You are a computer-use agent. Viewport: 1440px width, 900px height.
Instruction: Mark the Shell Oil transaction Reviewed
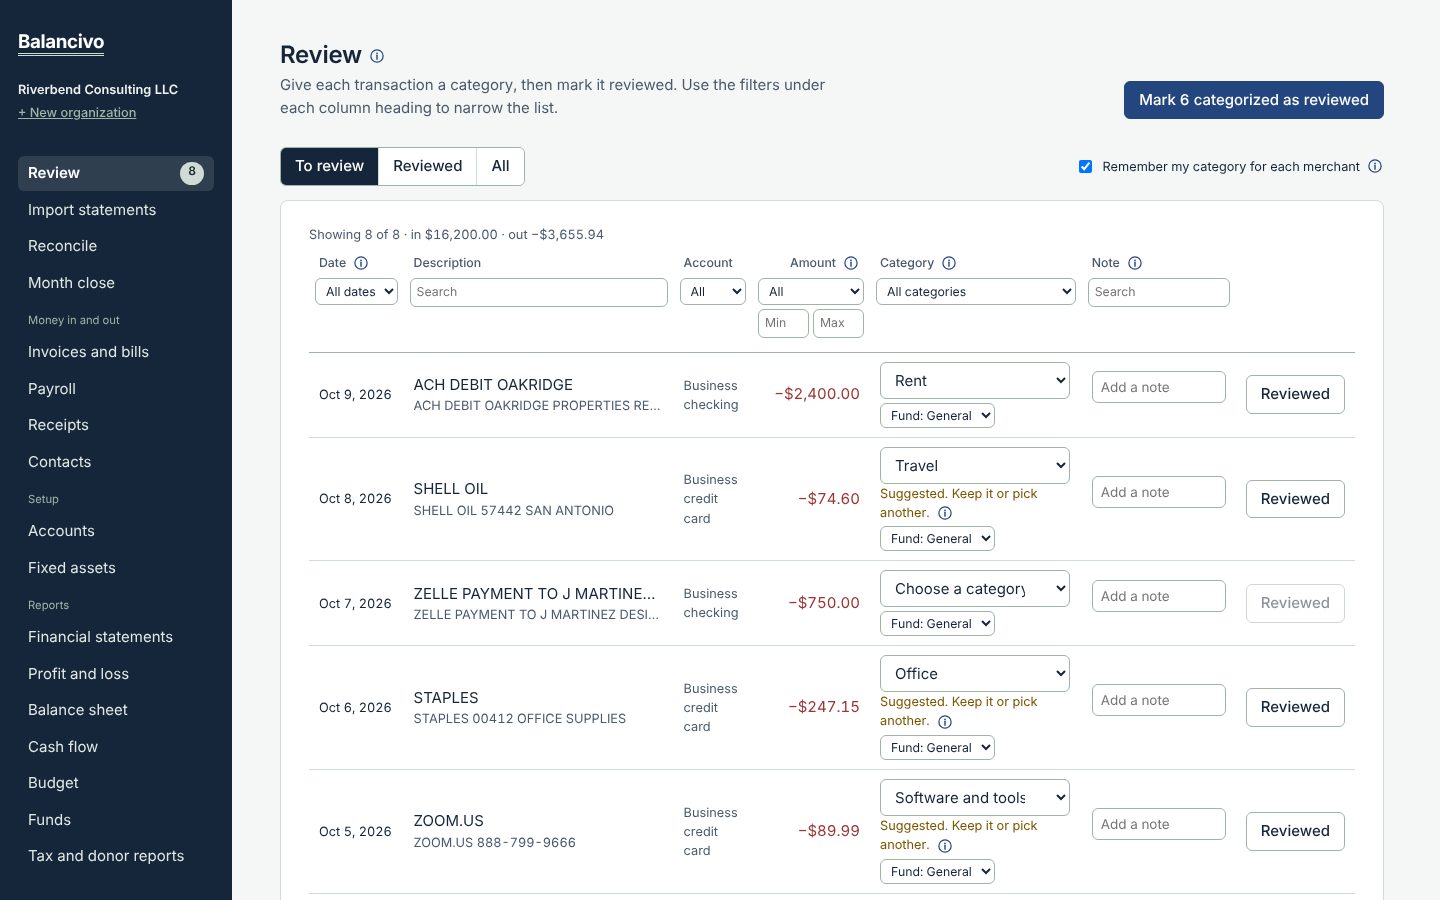[1295, 499]
